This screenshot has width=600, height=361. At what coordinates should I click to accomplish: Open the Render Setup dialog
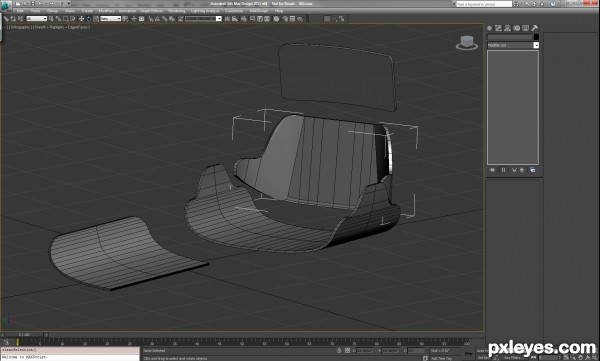[285, 18]
